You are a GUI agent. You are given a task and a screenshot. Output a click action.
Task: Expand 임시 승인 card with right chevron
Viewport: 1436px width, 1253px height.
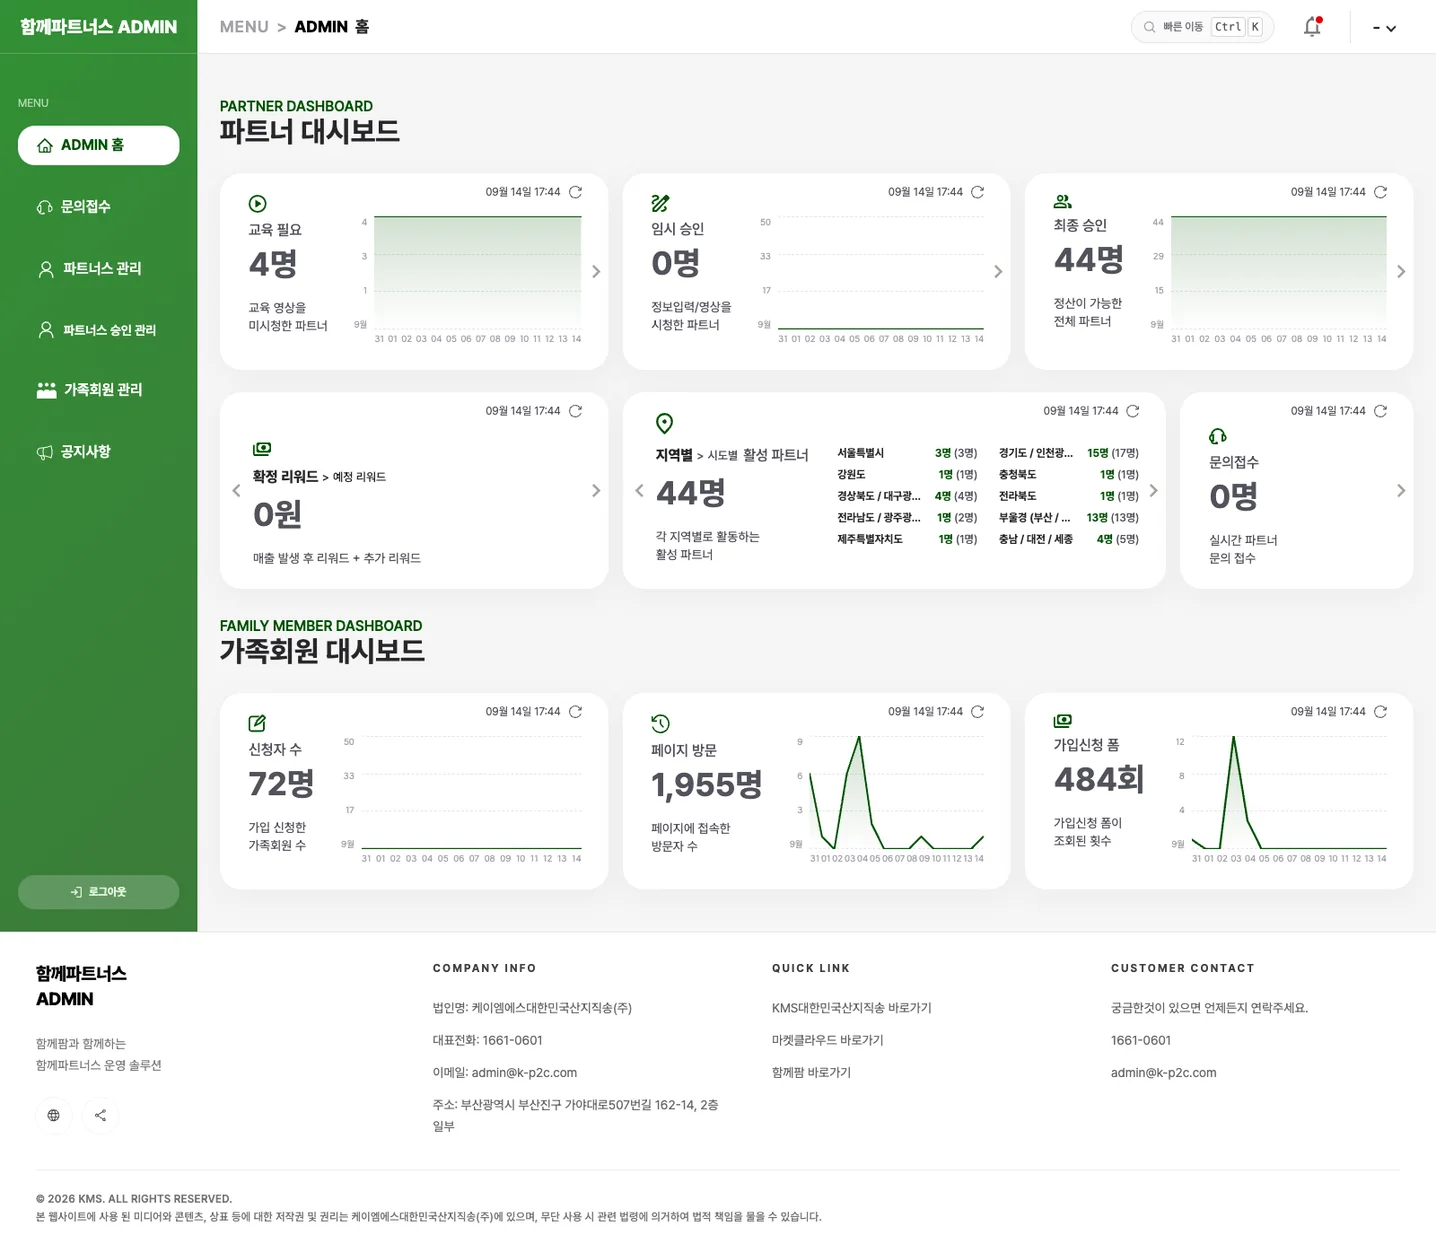998,272
